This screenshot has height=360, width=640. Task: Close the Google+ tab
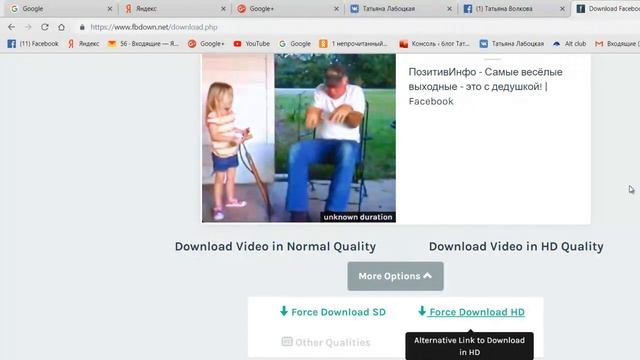(x=336, y=9)
